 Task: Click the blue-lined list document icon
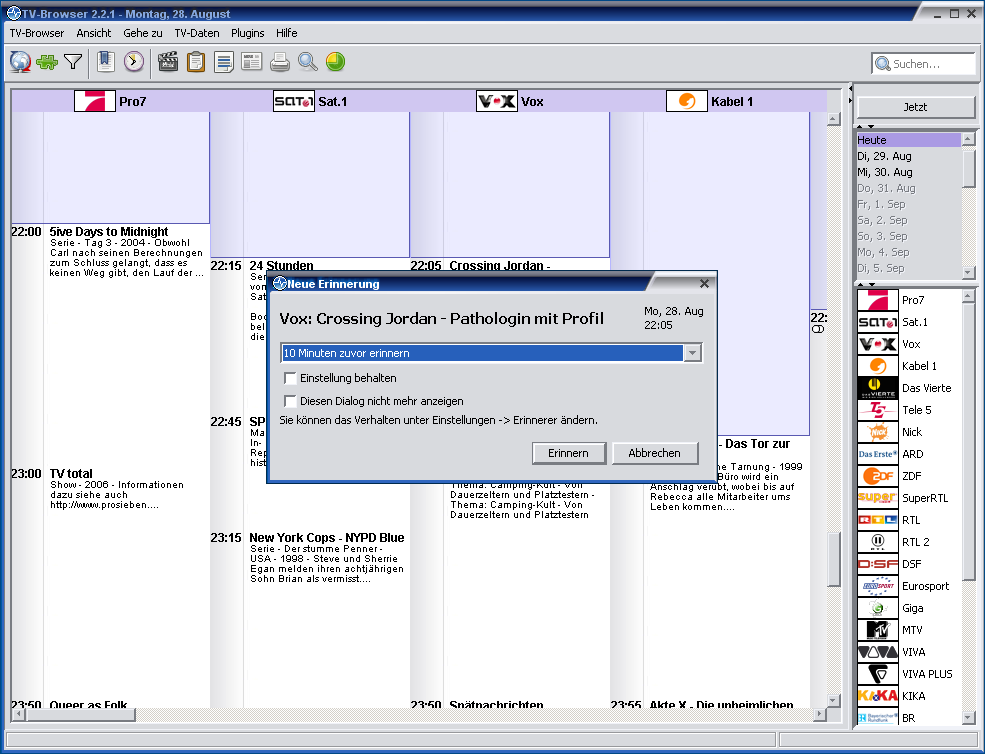coord(224,62)
